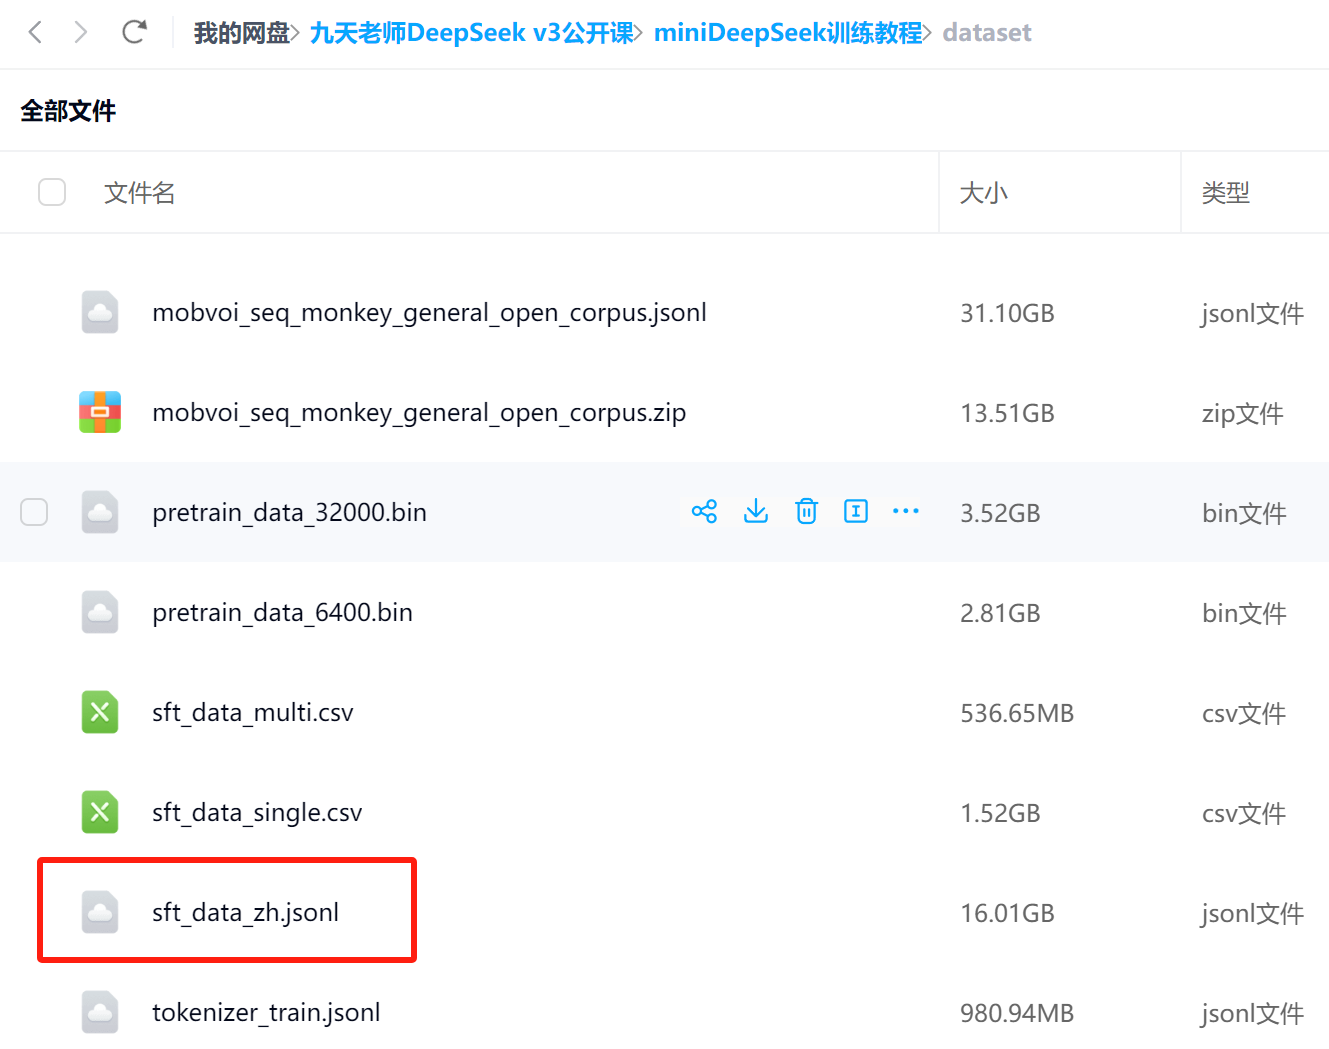The width and height of the screenshot is (1329, 1049).
Task: Click jsonl文件 type for mobvoi corpus jsonl
Action: pos(1252,314)
